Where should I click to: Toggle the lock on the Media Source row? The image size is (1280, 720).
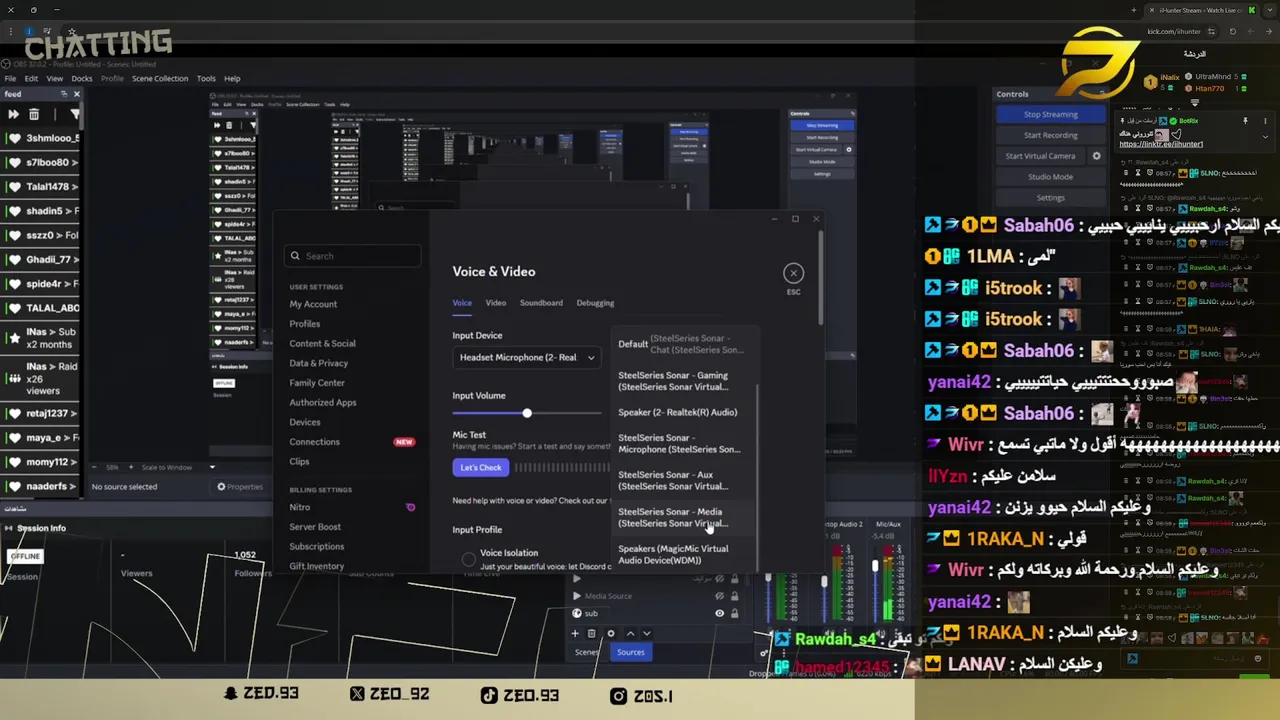click(735, 596)
